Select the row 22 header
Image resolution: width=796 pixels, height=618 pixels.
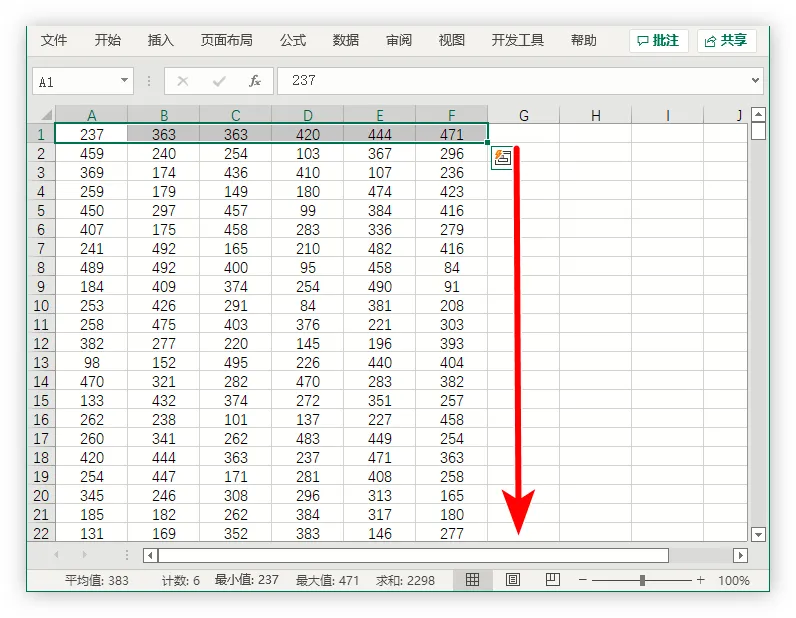pyautogui.click(x=41, y=533)
